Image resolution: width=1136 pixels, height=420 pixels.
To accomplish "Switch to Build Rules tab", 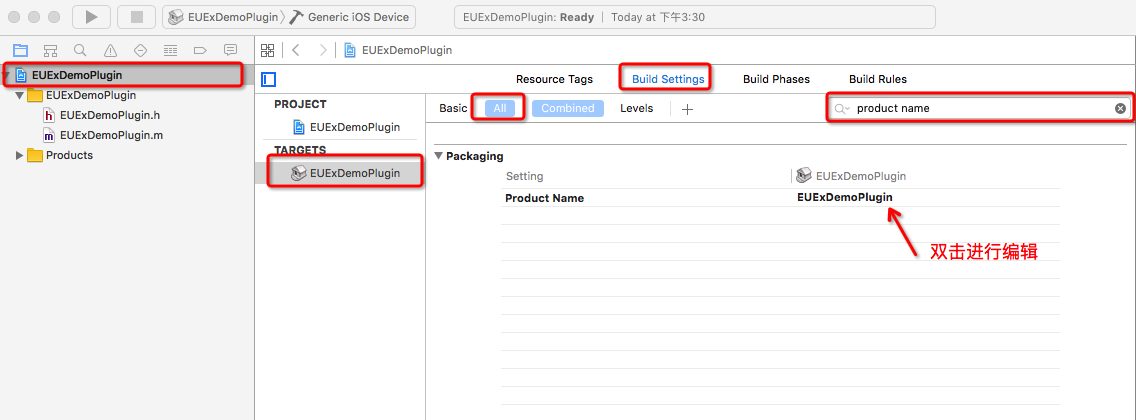I will (x=877, y=80).
